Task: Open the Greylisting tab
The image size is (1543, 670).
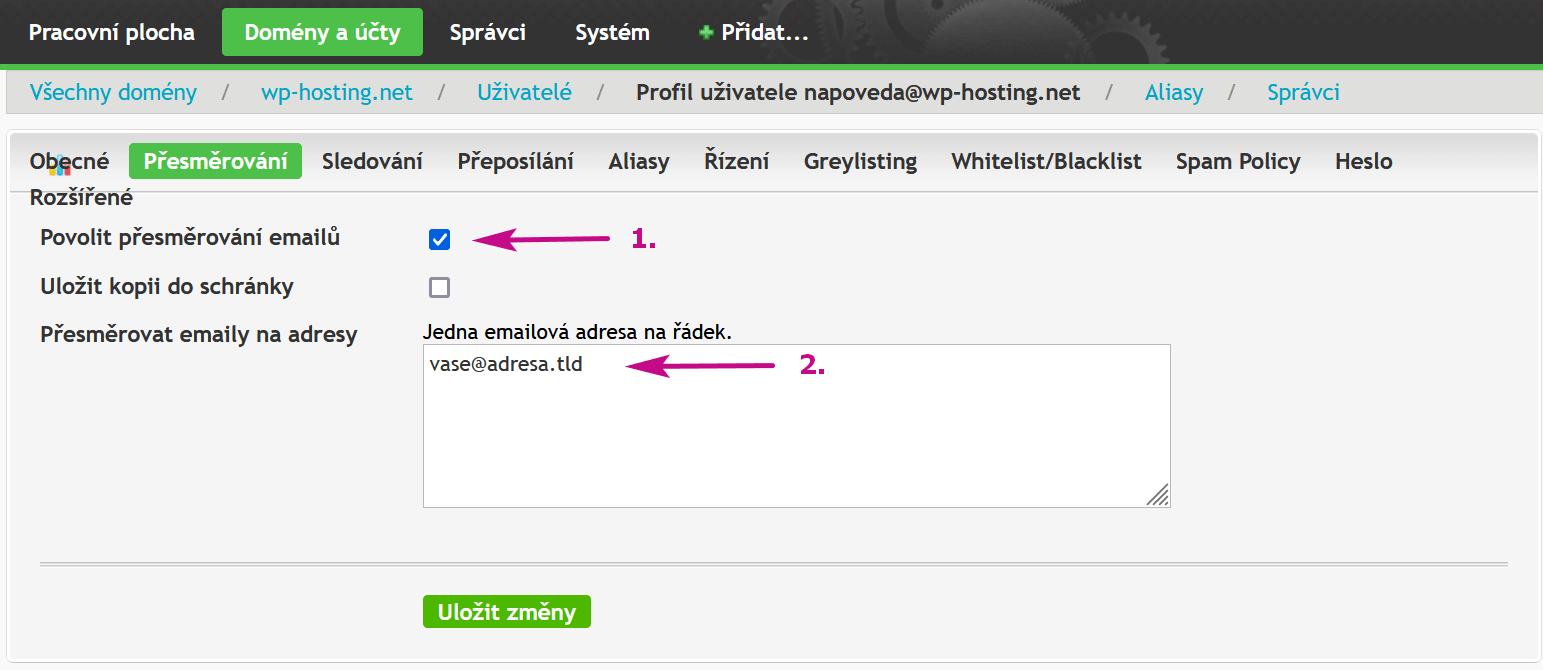Action: (860, 161)
